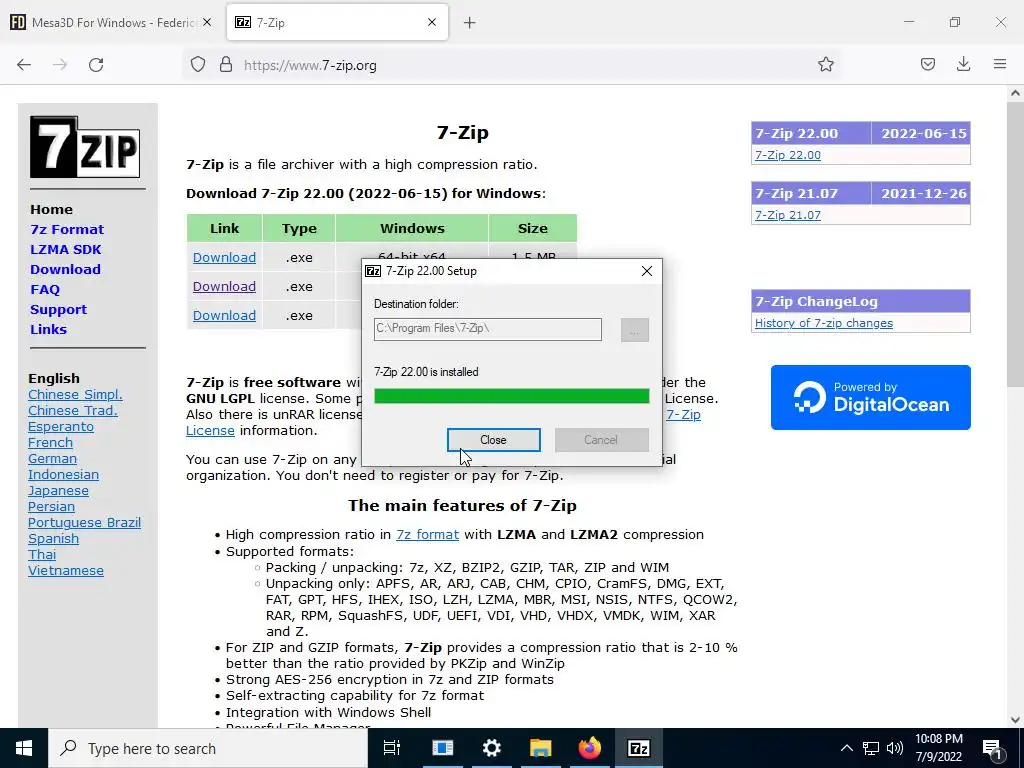This screenshot has height=768, width=1024.
Task: Select the 7-Zip setup taskbar icon
Action: [638, 748]
